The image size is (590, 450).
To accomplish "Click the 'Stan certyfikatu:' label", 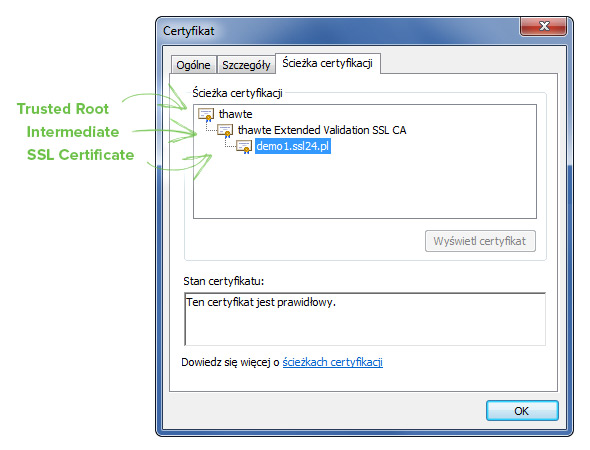I will [224, 281].
